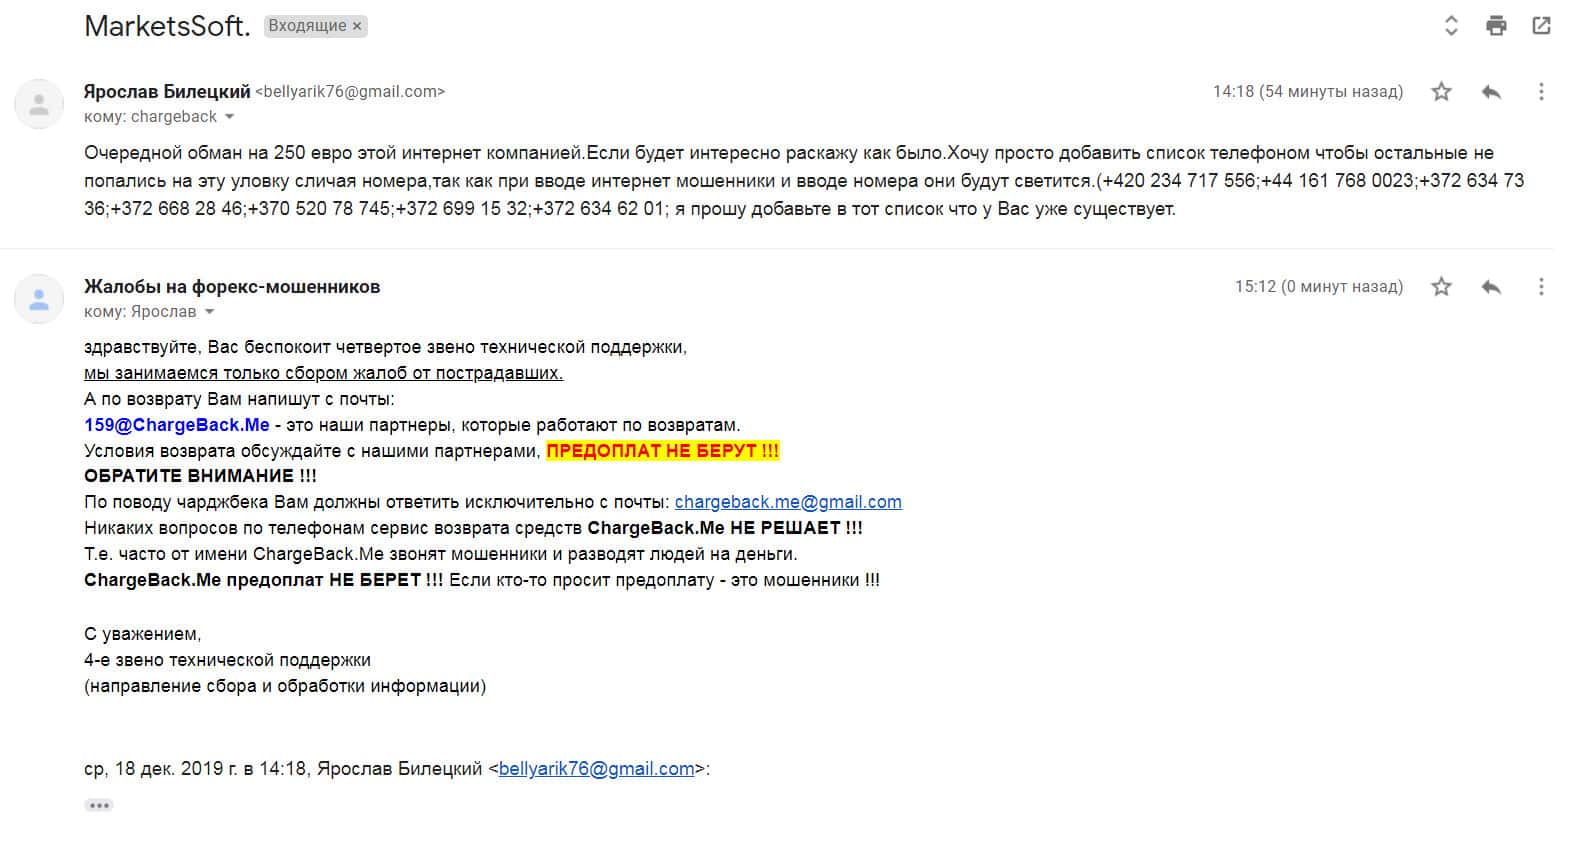The height and width of the screenshot is (843, 1572).
Task: Open conversation in new window icon
Action: coord(1541,26)
